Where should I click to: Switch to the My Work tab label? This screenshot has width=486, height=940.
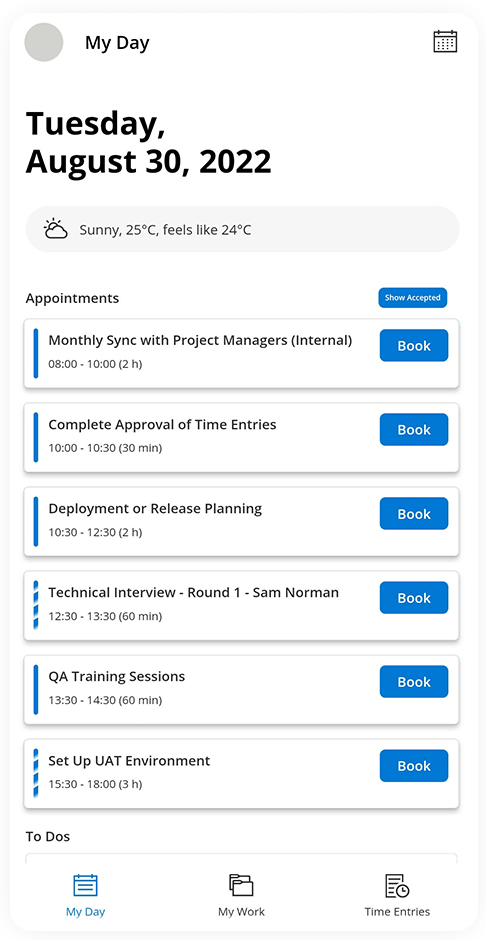(x=241, y=912)
